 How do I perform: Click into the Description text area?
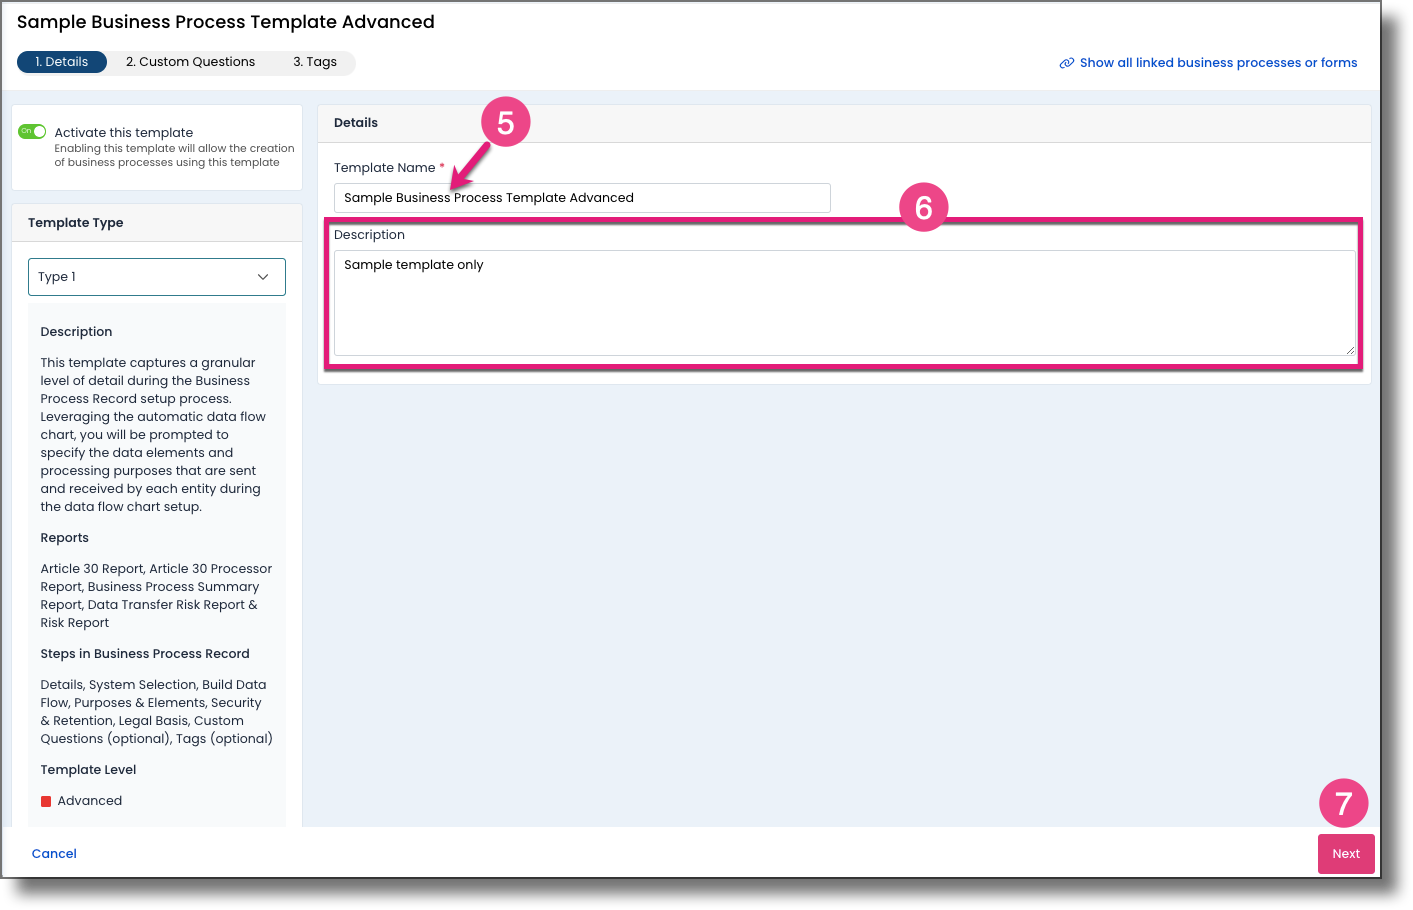click(845, 303)
